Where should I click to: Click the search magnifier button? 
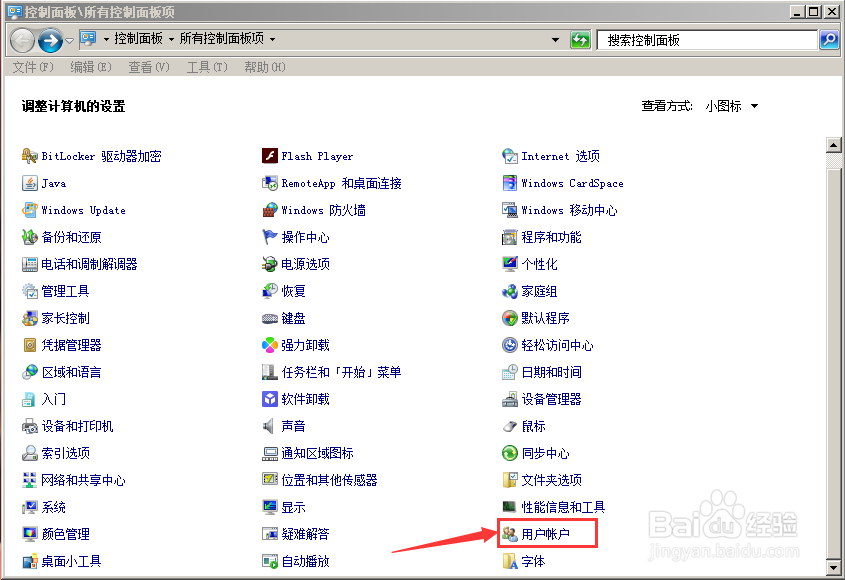pyautogui.click(x=829, y=39)
